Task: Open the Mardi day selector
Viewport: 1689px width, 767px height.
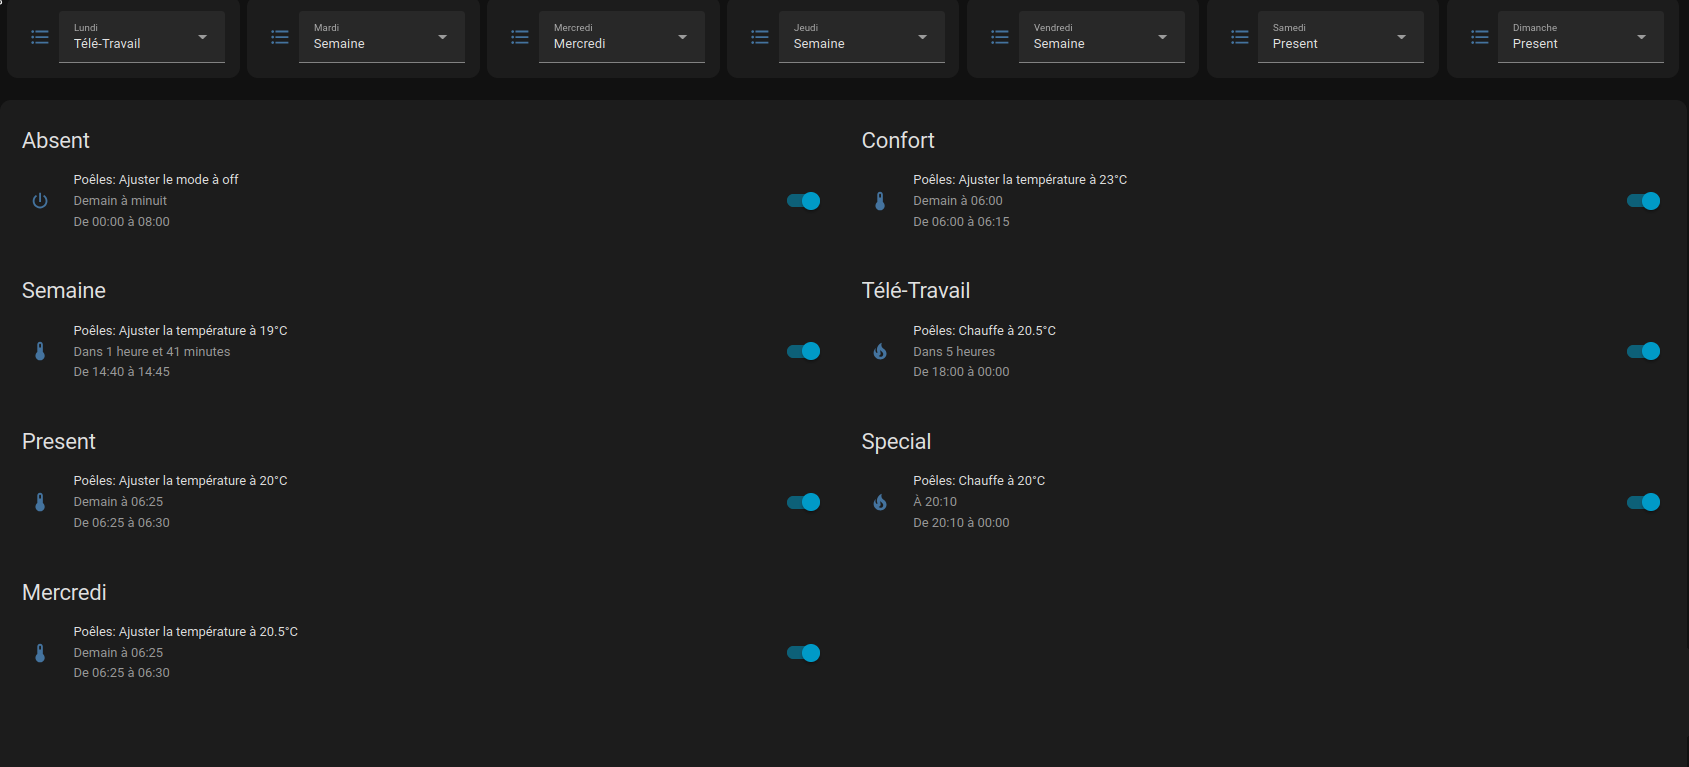Action: point(381,37)
